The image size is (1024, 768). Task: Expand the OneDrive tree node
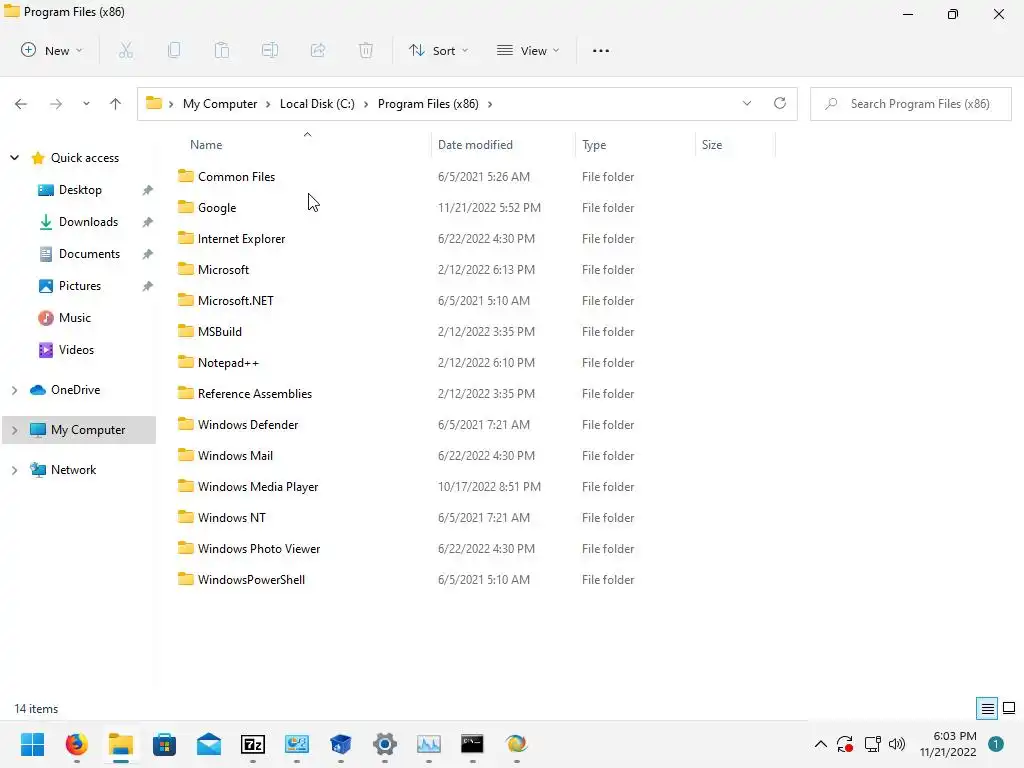14,390
